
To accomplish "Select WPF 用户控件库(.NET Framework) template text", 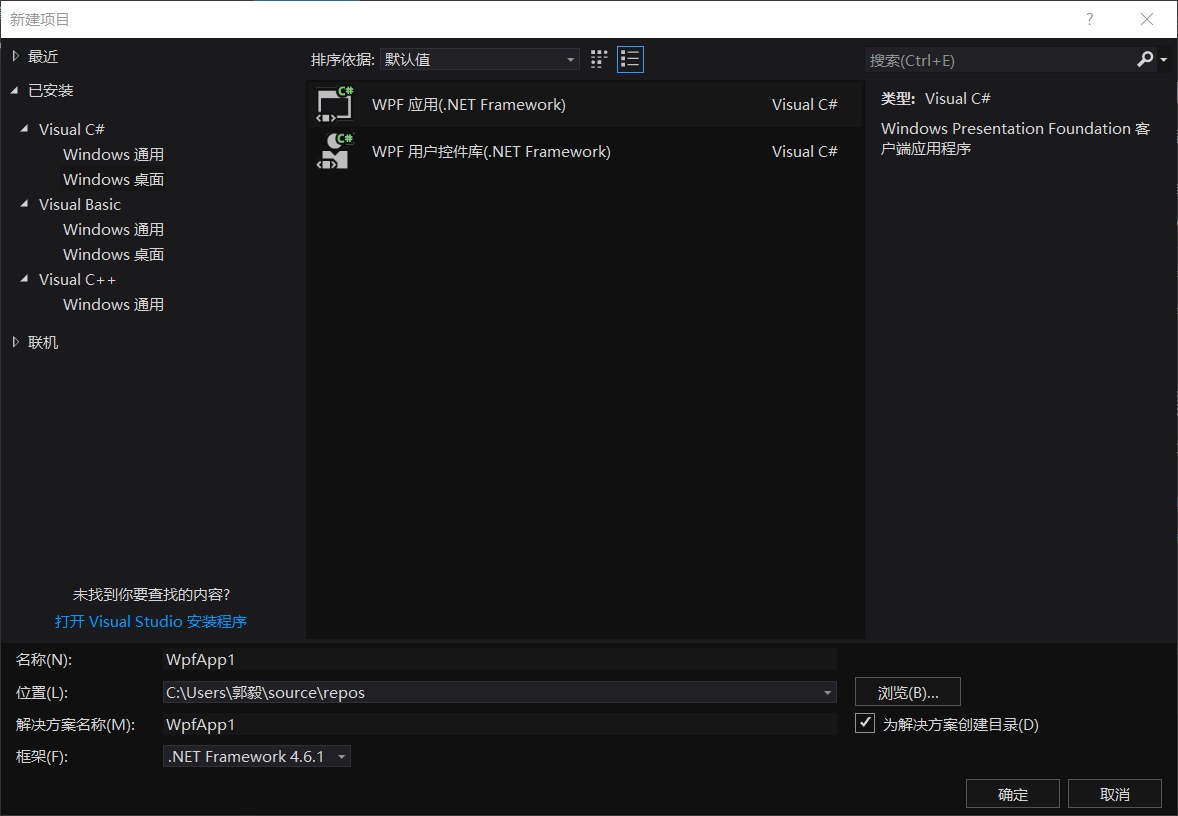I will [491, 151].
